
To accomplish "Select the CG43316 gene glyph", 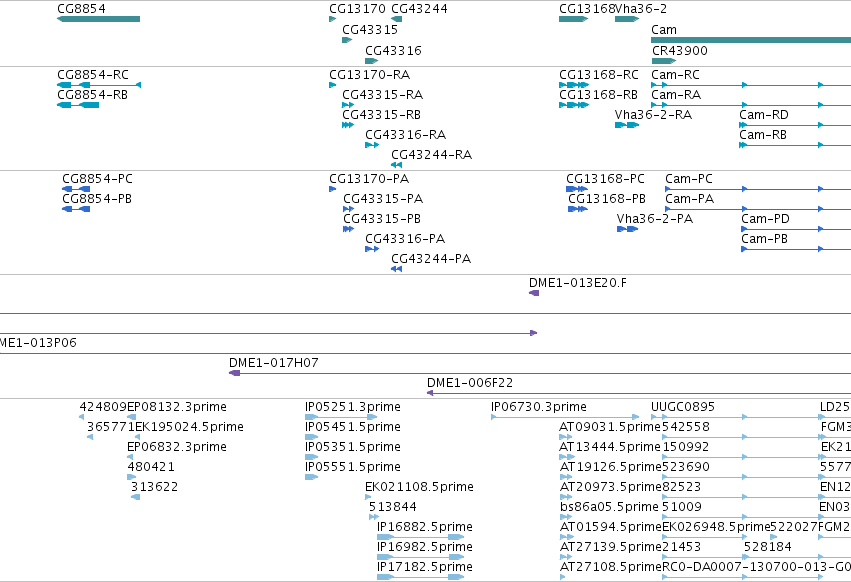I will tap(371, 61).
